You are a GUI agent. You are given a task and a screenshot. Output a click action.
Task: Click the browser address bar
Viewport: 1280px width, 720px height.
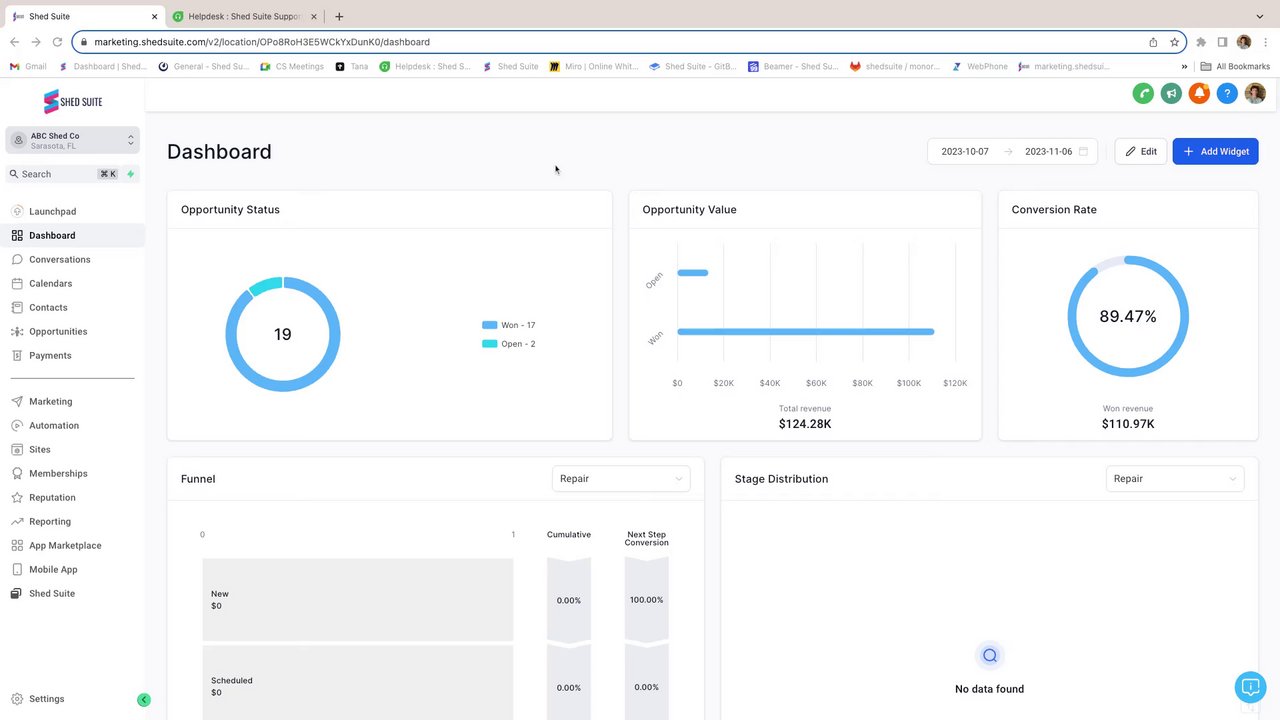(630, 42)
